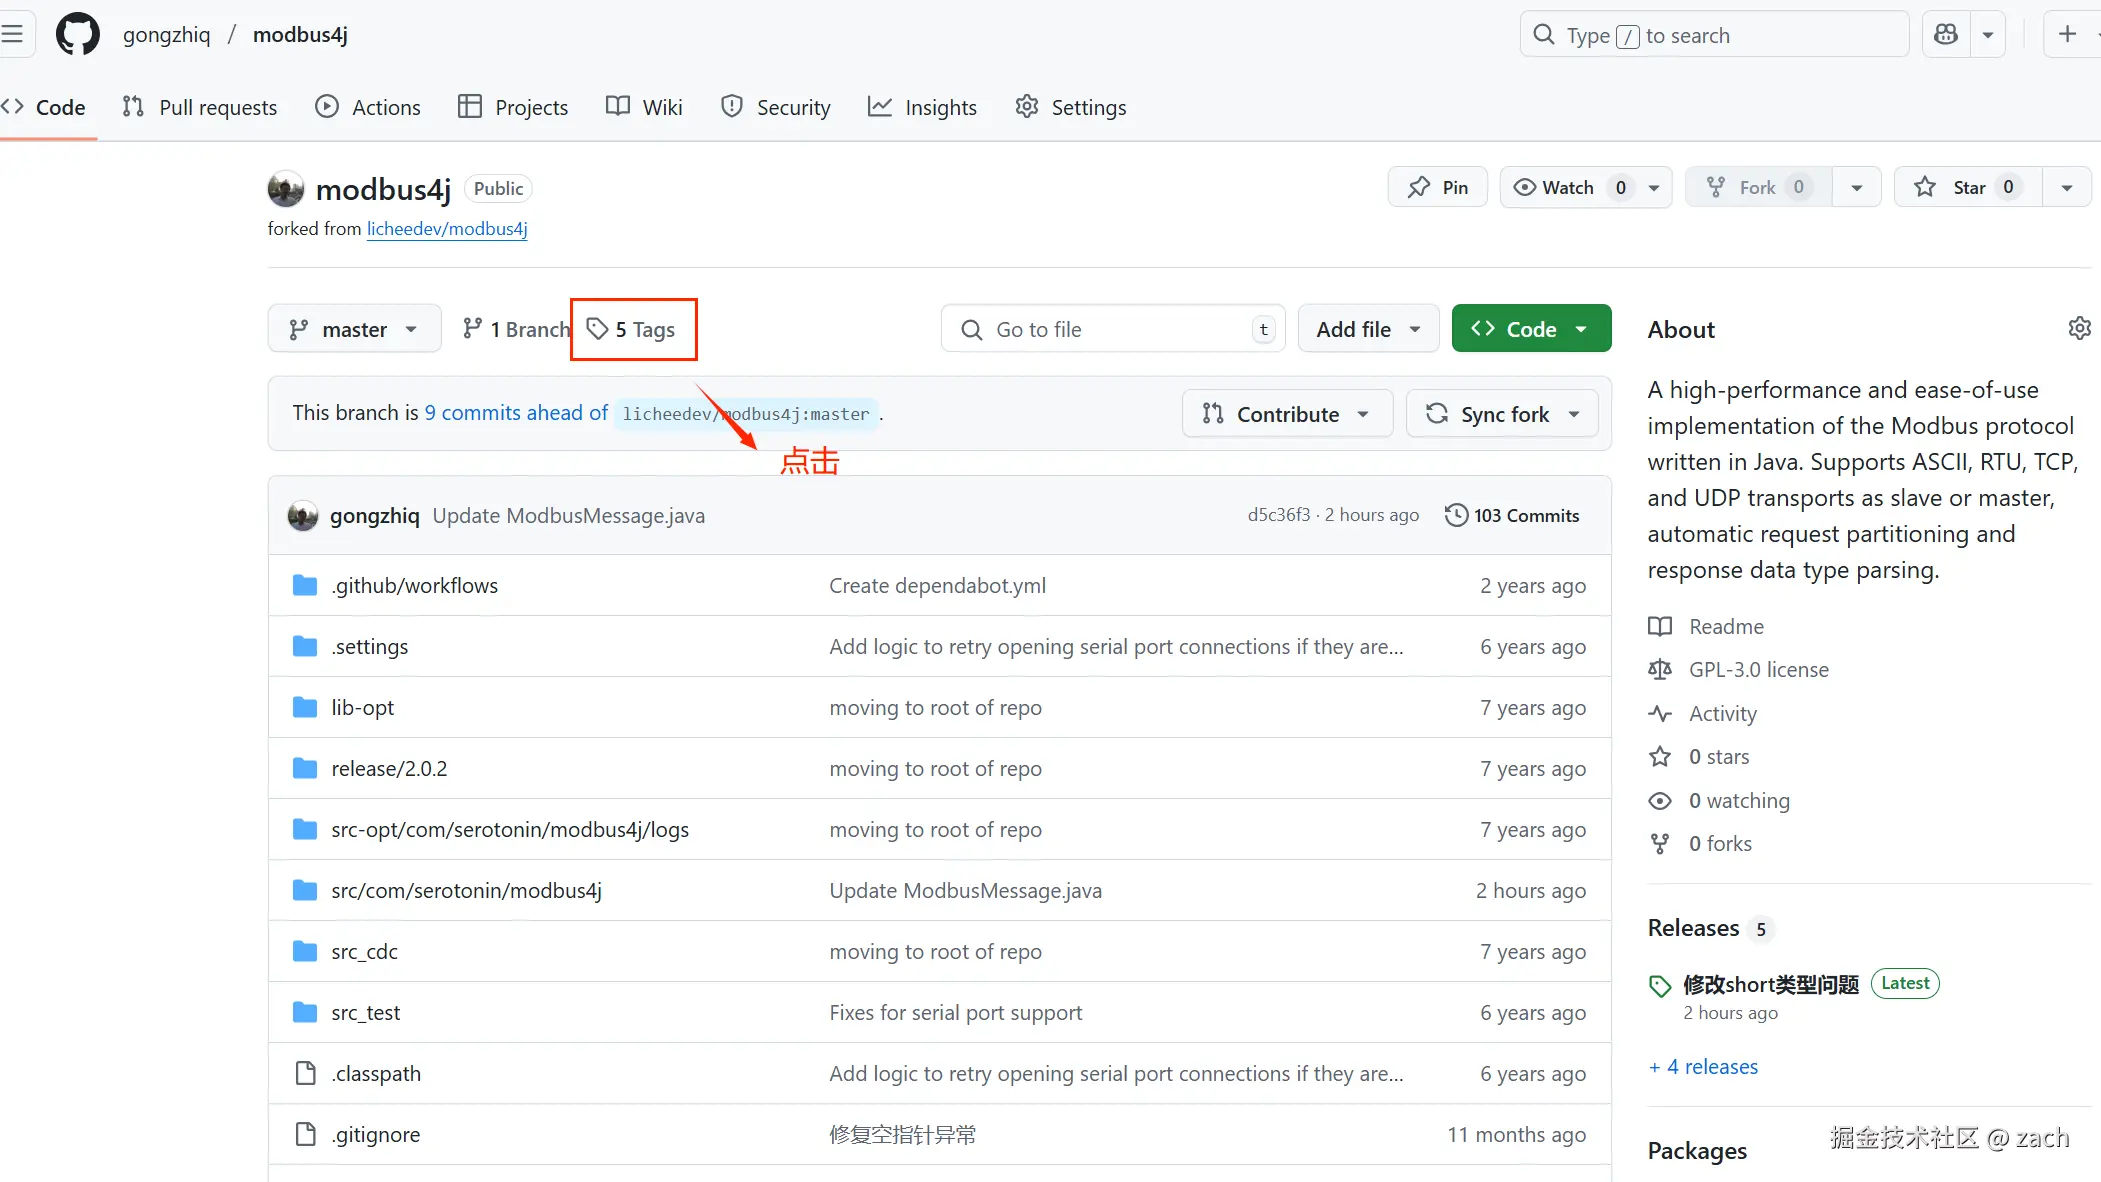2101x1182 pixels.
Task: Click the About section gear icon
Action: click(x=2079, y=329)
